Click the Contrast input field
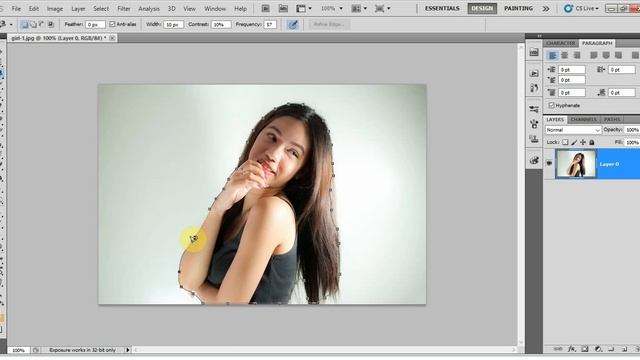 coord(221,25)
